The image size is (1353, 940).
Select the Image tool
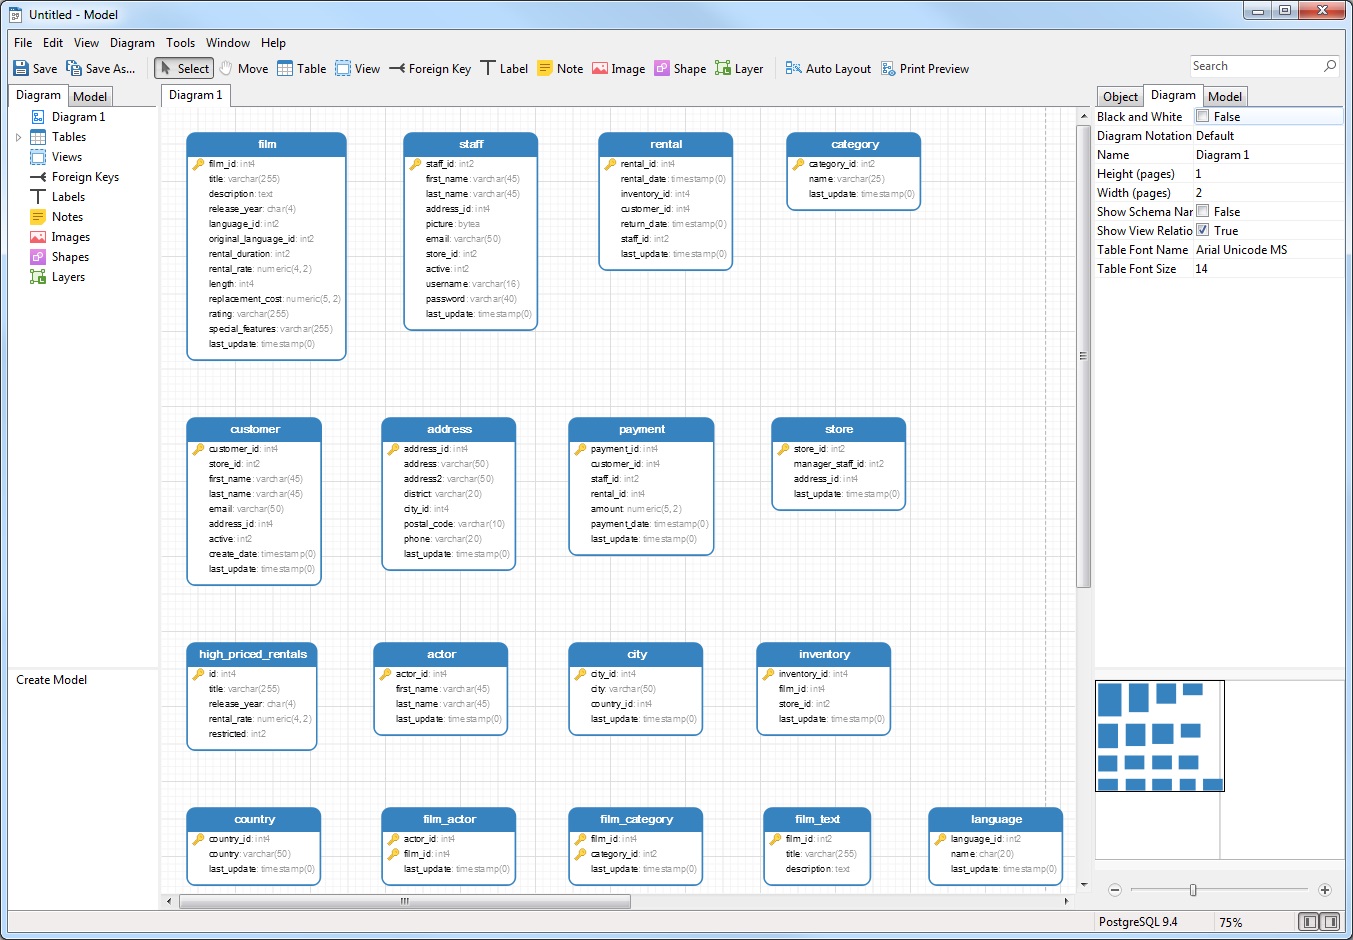(x=618, y=68)
